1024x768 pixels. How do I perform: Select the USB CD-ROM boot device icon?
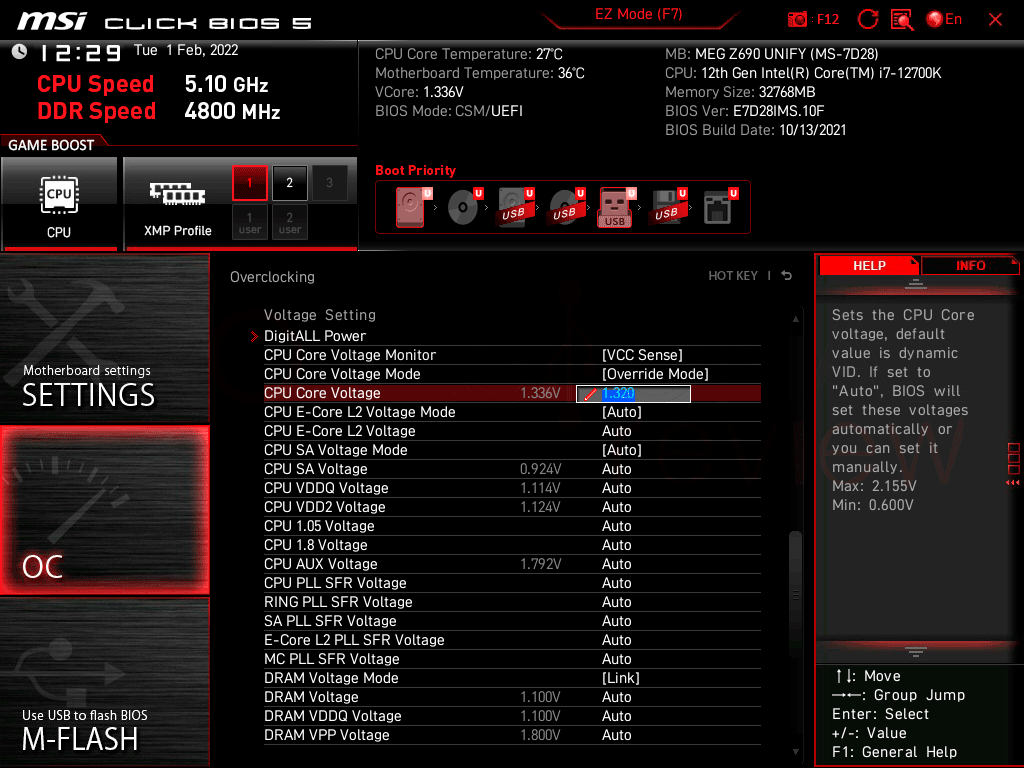(x=566, y=207)
